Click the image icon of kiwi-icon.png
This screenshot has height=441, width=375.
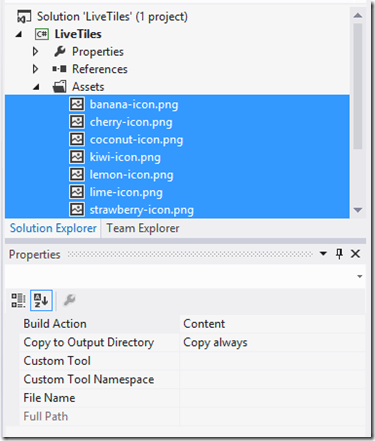tap(77, 157)
